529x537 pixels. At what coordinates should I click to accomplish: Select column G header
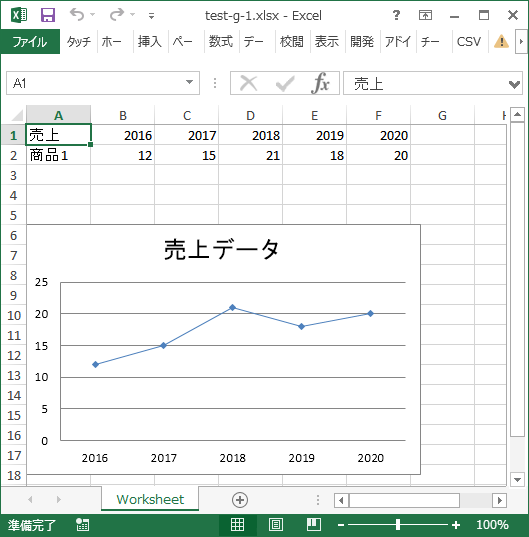(442, 115)
